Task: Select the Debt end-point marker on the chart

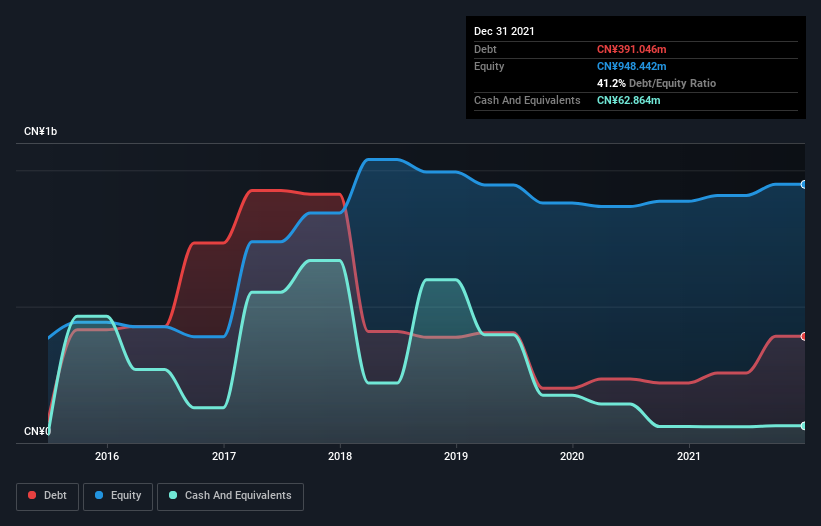Action: tap(804, 337)
